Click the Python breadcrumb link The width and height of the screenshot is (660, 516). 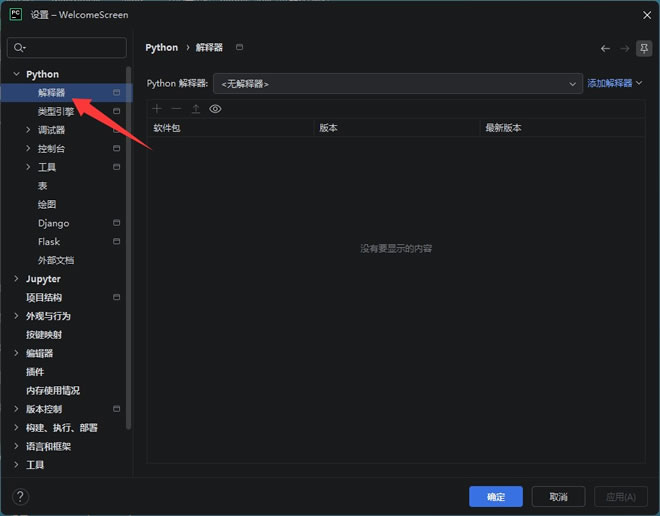[162, 48]
